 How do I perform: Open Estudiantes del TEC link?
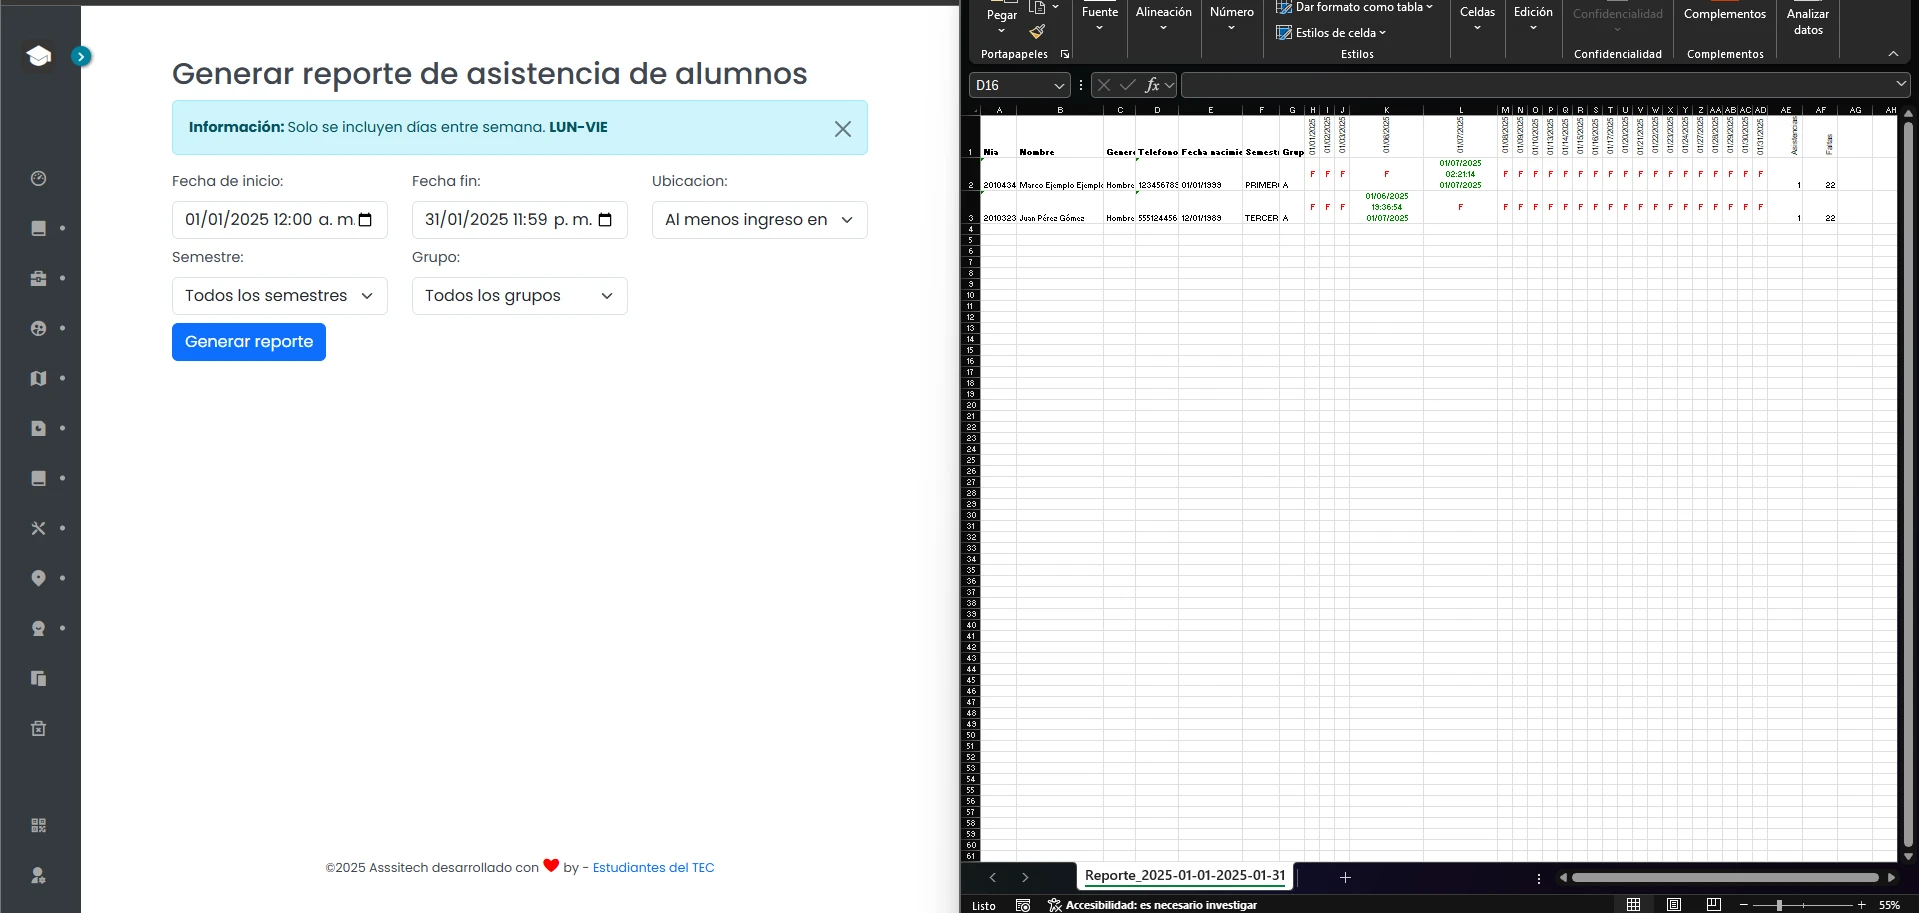[x=654, y=868]
